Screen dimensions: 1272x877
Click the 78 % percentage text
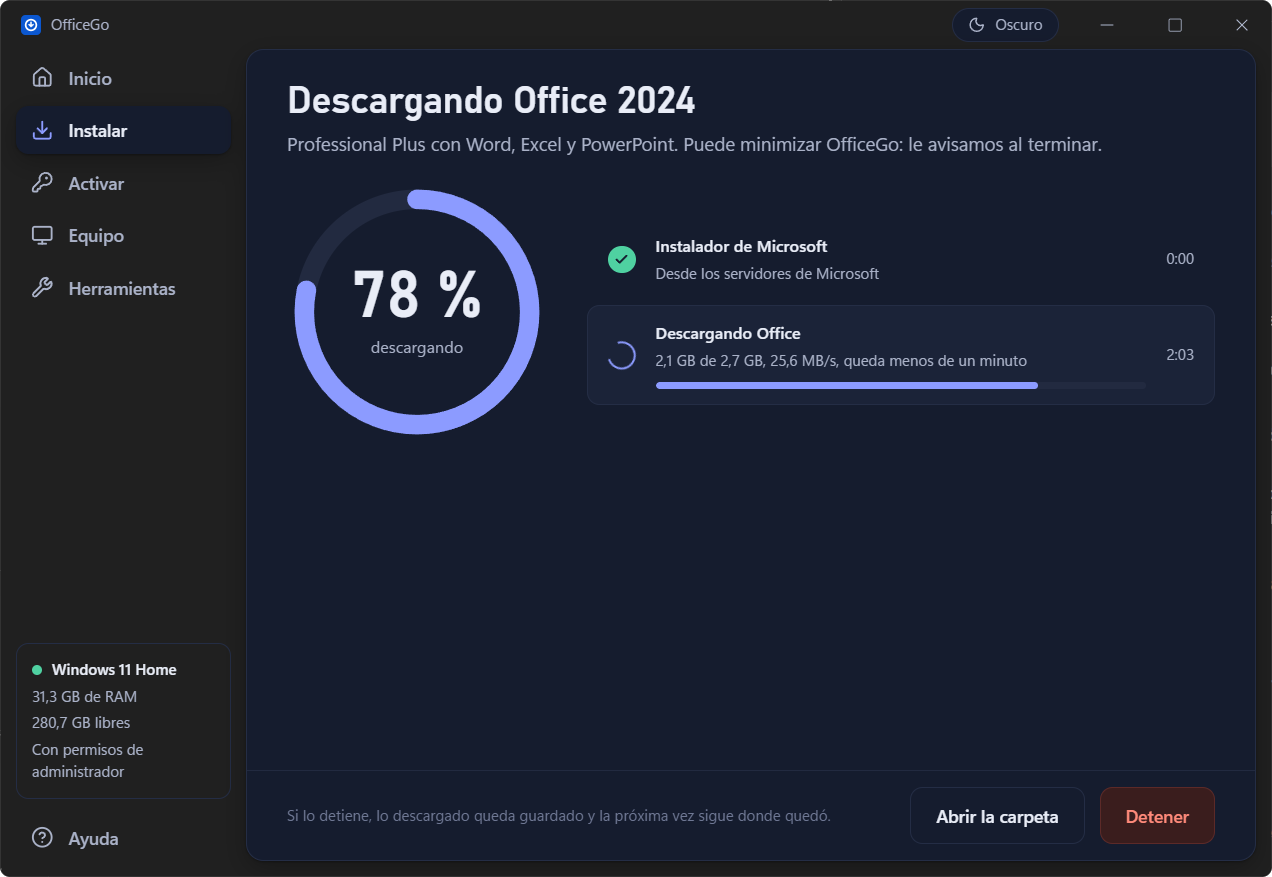coord(417,293)
